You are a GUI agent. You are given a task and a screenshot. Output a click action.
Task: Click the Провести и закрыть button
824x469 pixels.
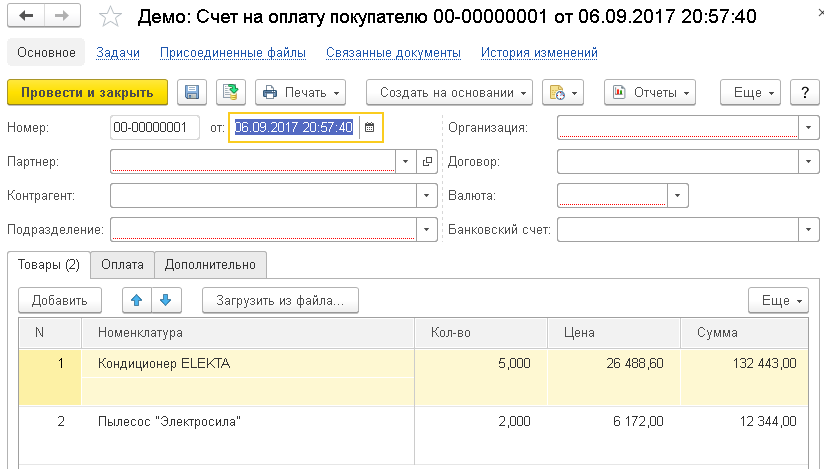(87, 93)
